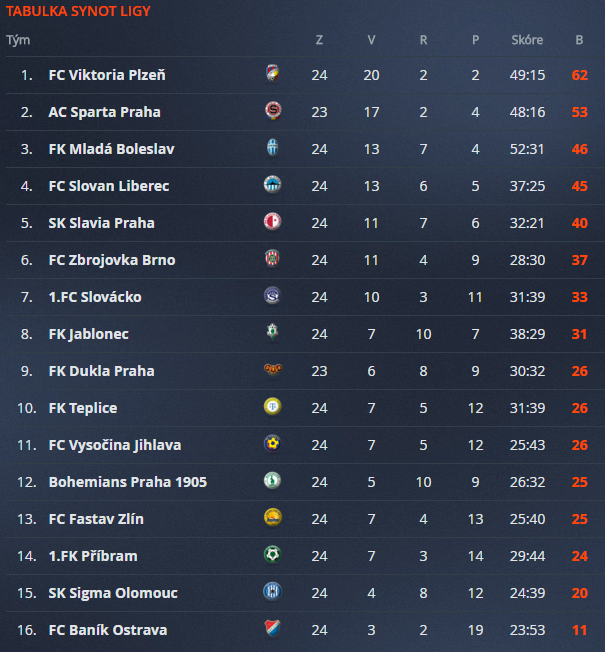The image size is (605, 652).
Task: Click the FC Viktoria Plzeň club crest
Action: 273,75
